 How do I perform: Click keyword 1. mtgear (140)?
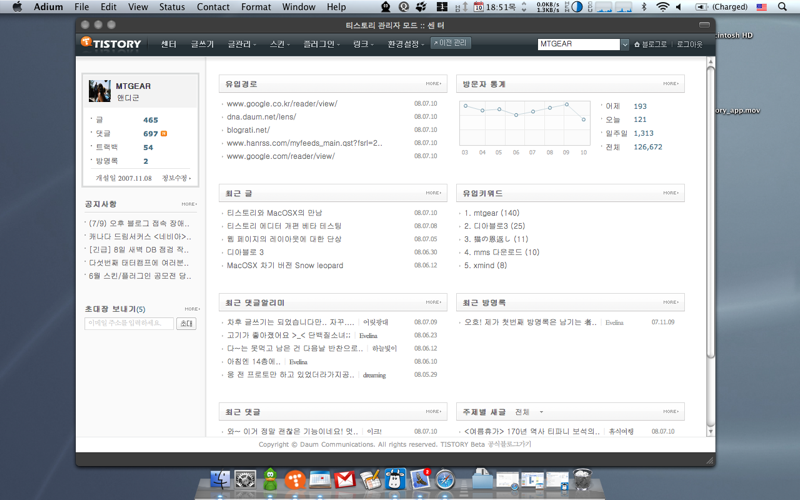[x=491, y=213]
